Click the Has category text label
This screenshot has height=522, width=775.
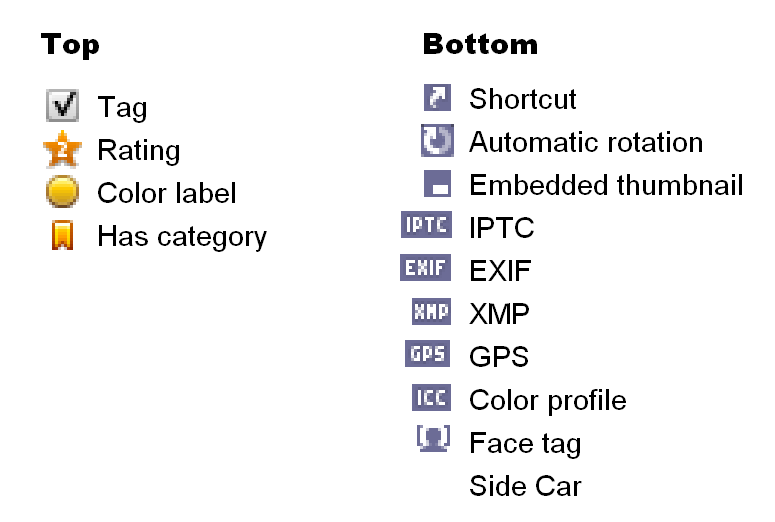[x=182, y=237]
